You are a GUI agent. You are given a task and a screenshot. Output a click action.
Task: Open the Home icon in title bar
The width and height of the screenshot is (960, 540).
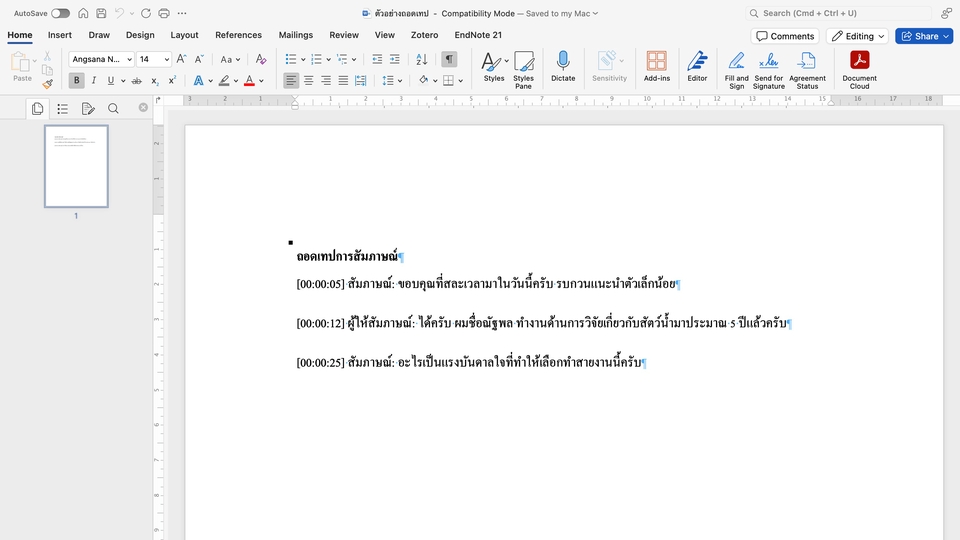pyautogui.click(x=83, y=13)
